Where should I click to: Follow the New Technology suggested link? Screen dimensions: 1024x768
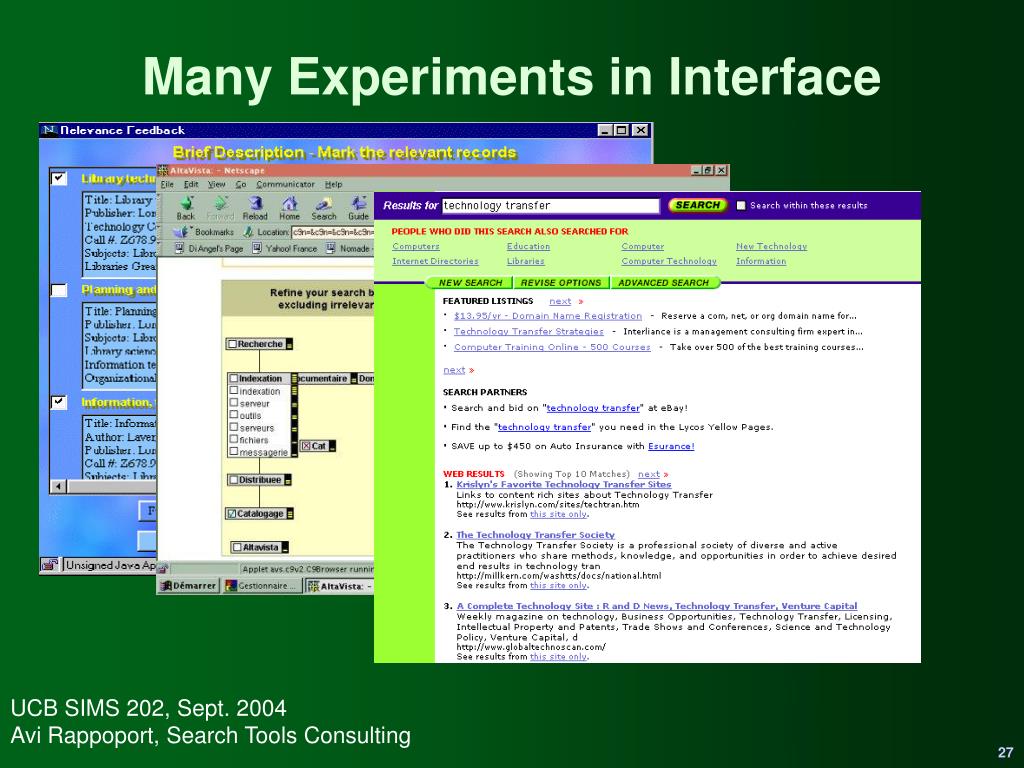tap(771, 246)
